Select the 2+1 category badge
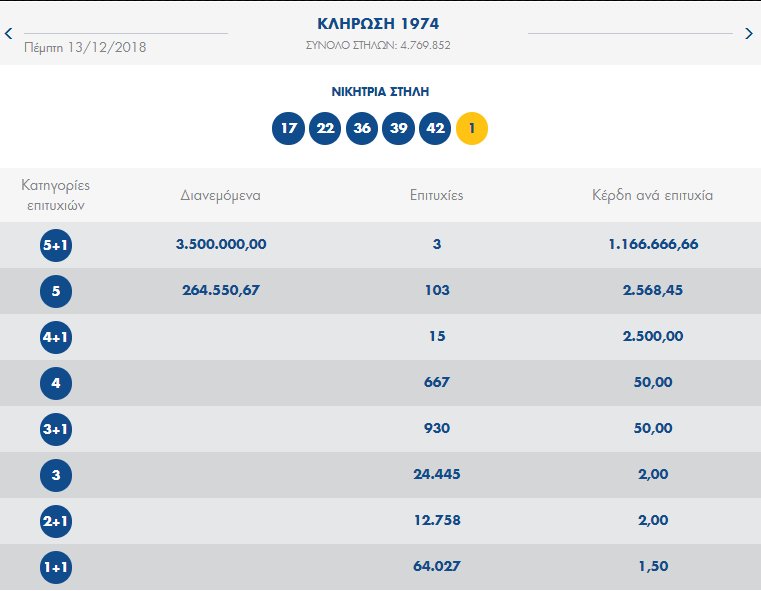The image size is (761, 591). point(56,522)
